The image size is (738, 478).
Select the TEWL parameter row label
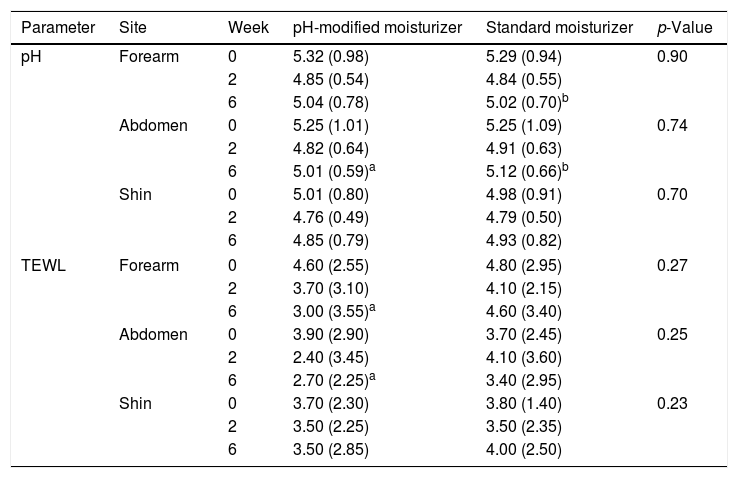coord(42,266)
